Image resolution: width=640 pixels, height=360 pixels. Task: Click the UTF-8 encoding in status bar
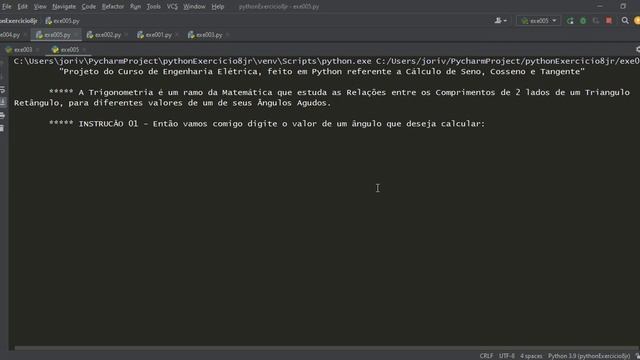pyautogui.click(x=507, y=356)
